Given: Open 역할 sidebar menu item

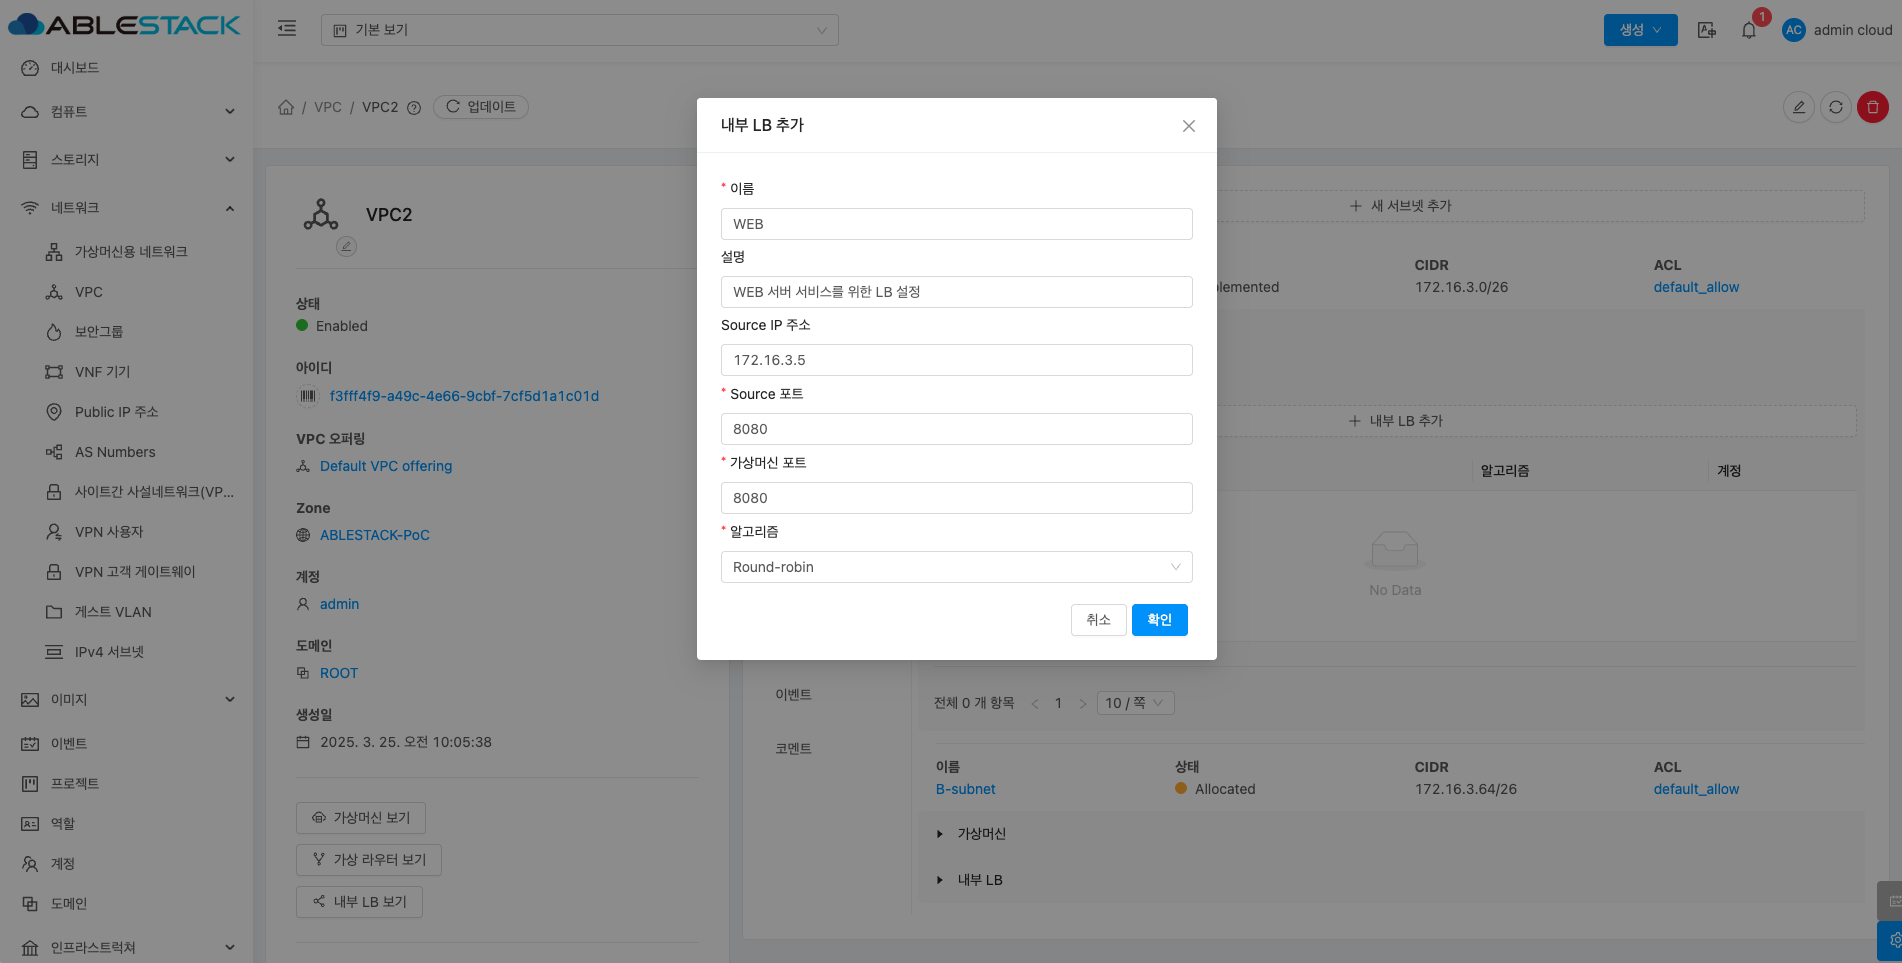Looking at the screenshot, I should pos(63,824).
